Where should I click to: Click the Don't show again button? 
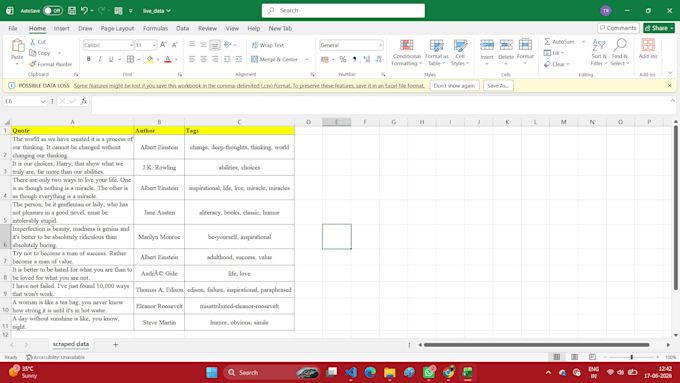[454, 85]
